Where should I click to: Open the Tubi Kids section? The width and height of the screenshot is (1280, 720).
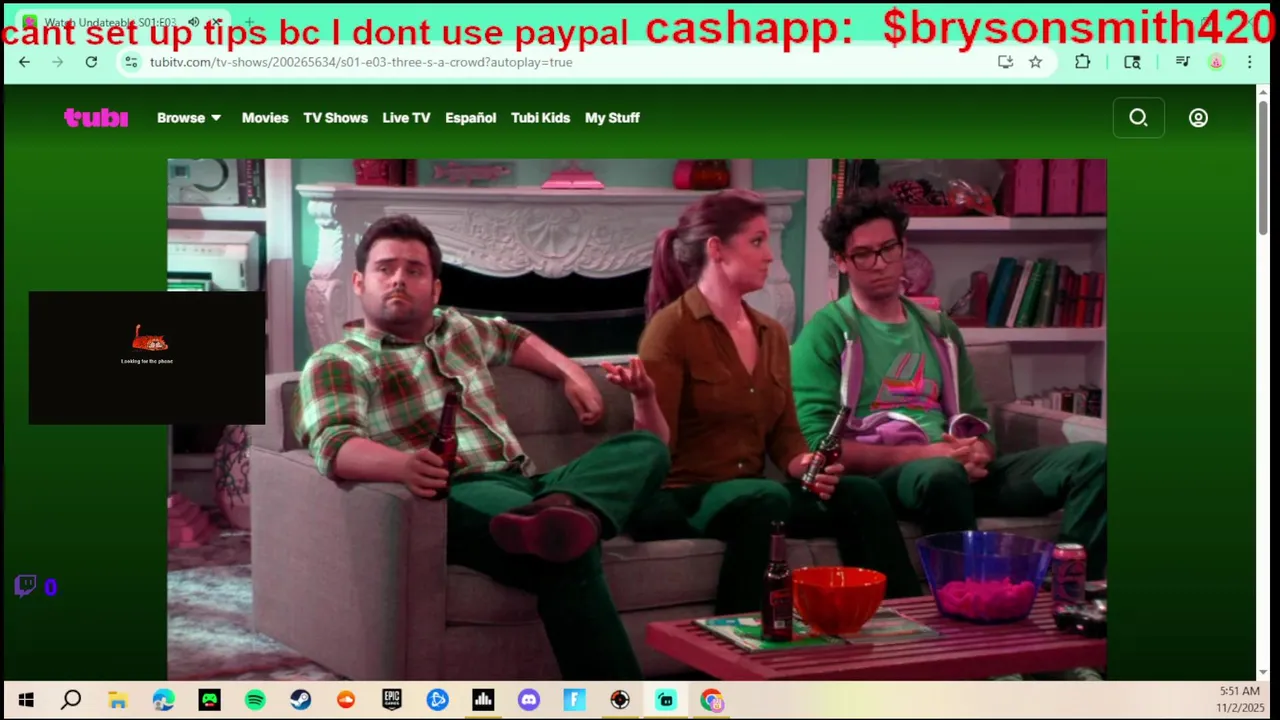point(540,118)
